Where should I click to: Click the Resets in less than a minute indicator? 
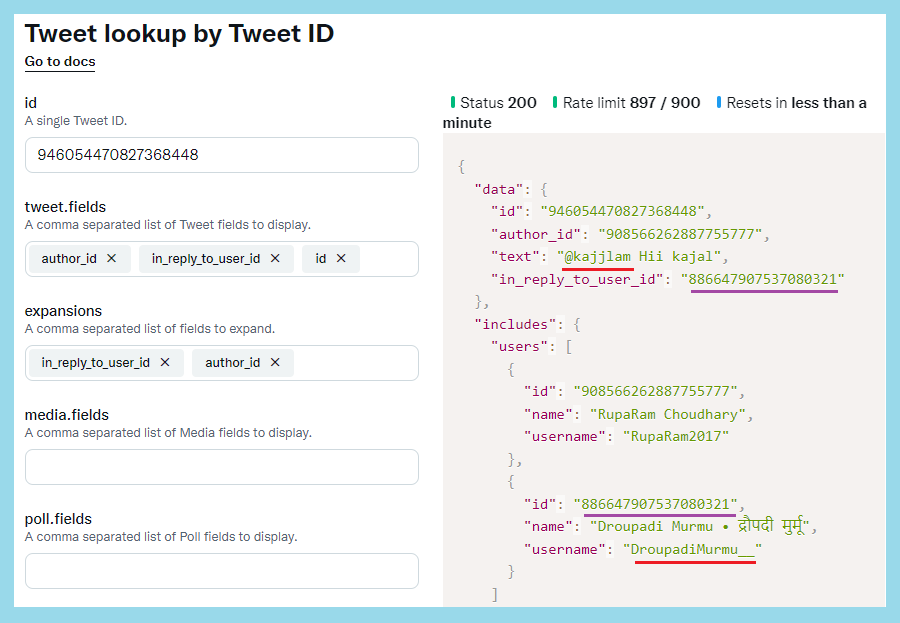point(654,113)
